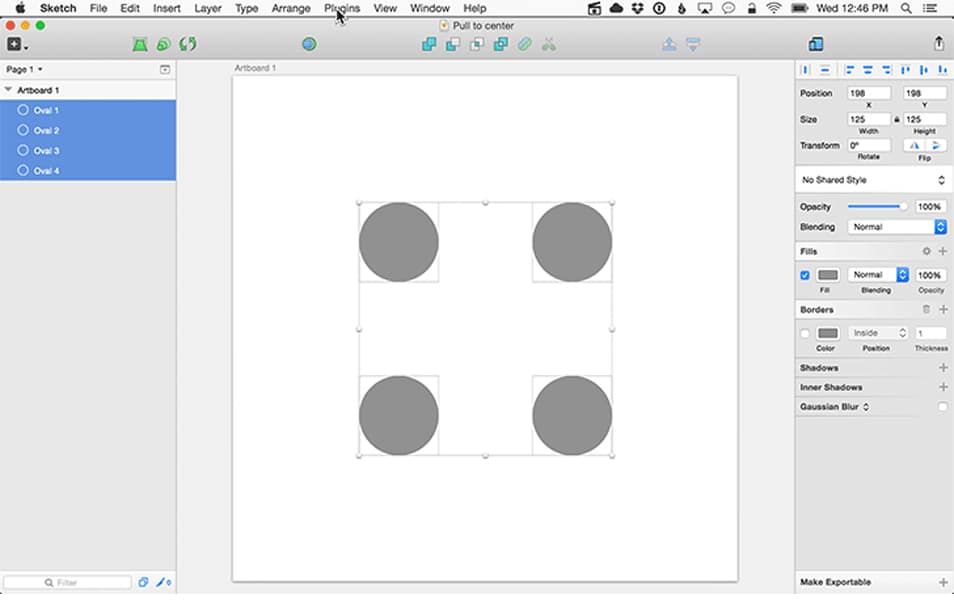Click the layer Filter search field
Viewport: 954px width, 600px height.
[67, 582]
